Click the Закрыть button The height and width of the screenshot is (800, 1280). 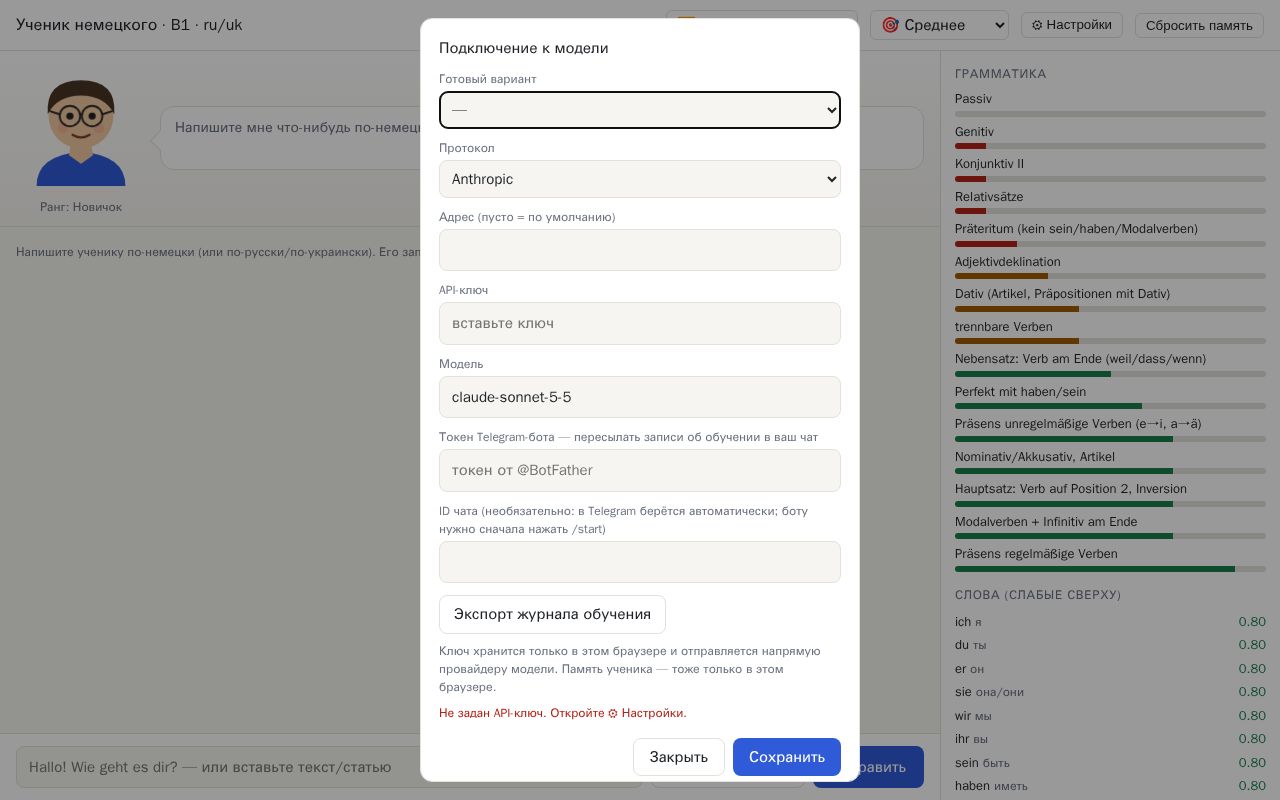[x=679, y=757]
